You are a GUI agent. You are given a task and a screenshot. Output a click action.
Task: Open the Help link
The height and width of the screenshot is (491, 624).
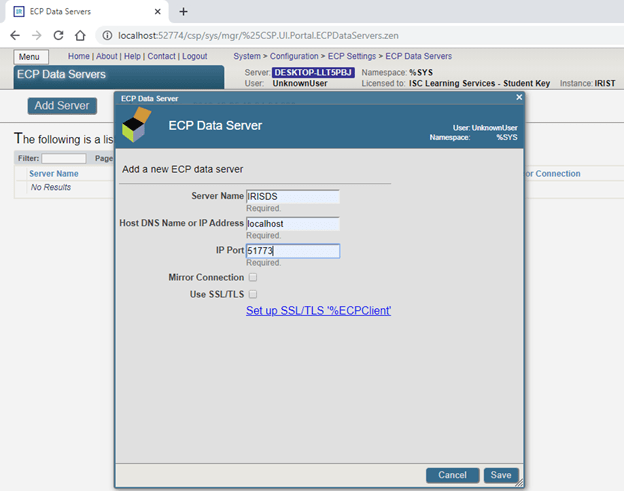tap(132, 56)
